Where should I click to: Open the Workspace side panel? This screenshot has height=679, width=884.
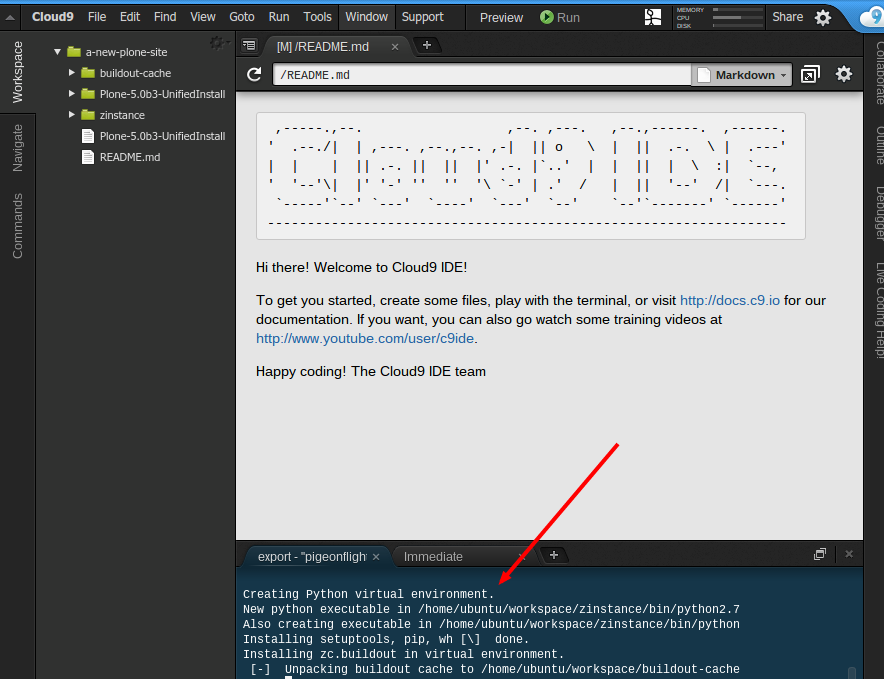[x=17, y=72]
